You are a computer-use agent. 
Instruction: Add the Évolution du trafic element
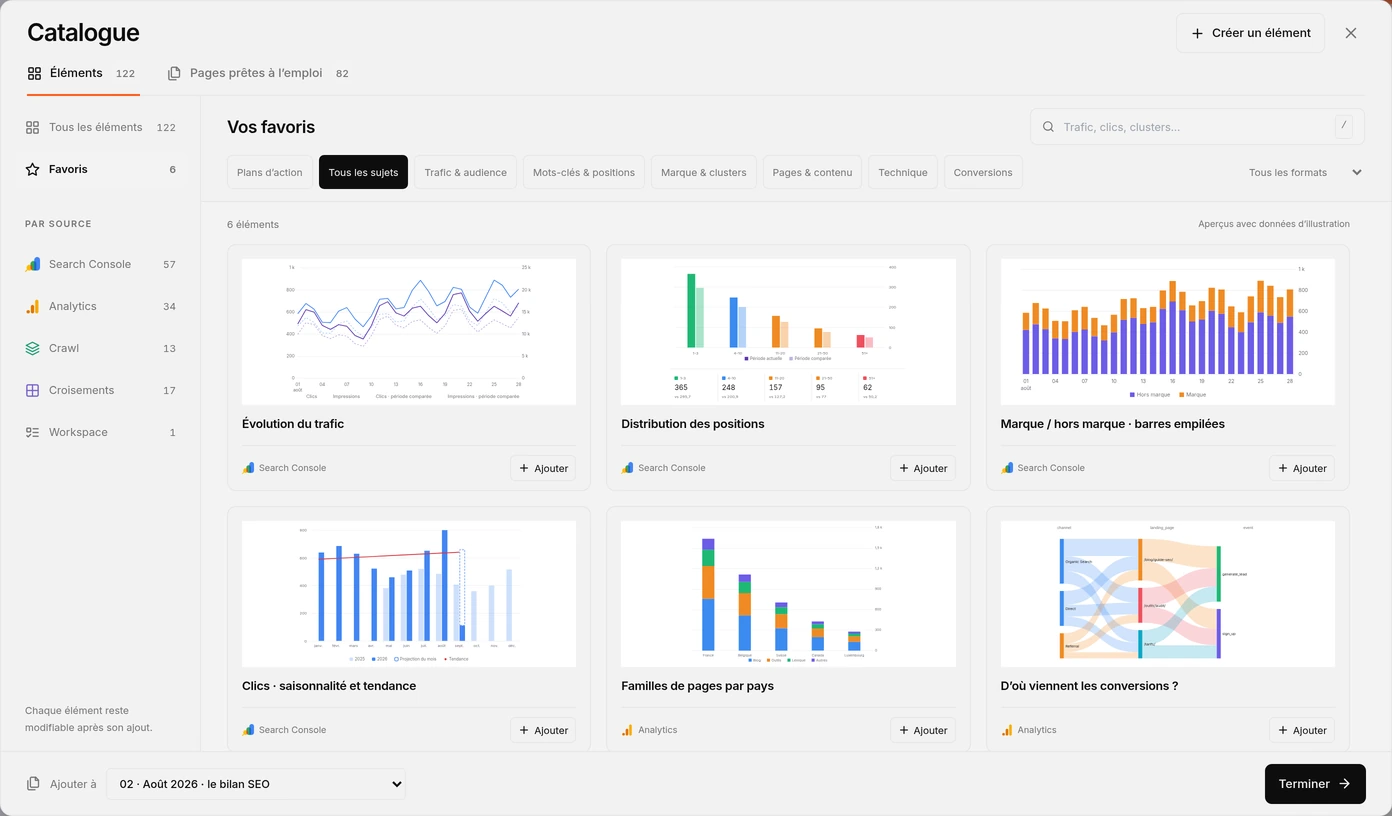pyautogui.click(x=543, y=468)
